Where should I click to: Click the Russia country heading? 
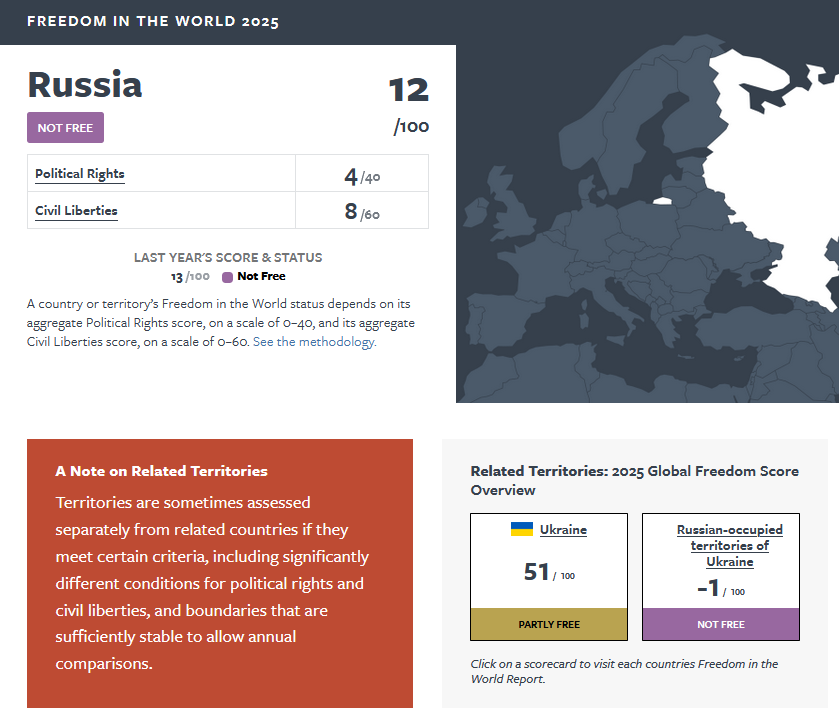[85, 85]
